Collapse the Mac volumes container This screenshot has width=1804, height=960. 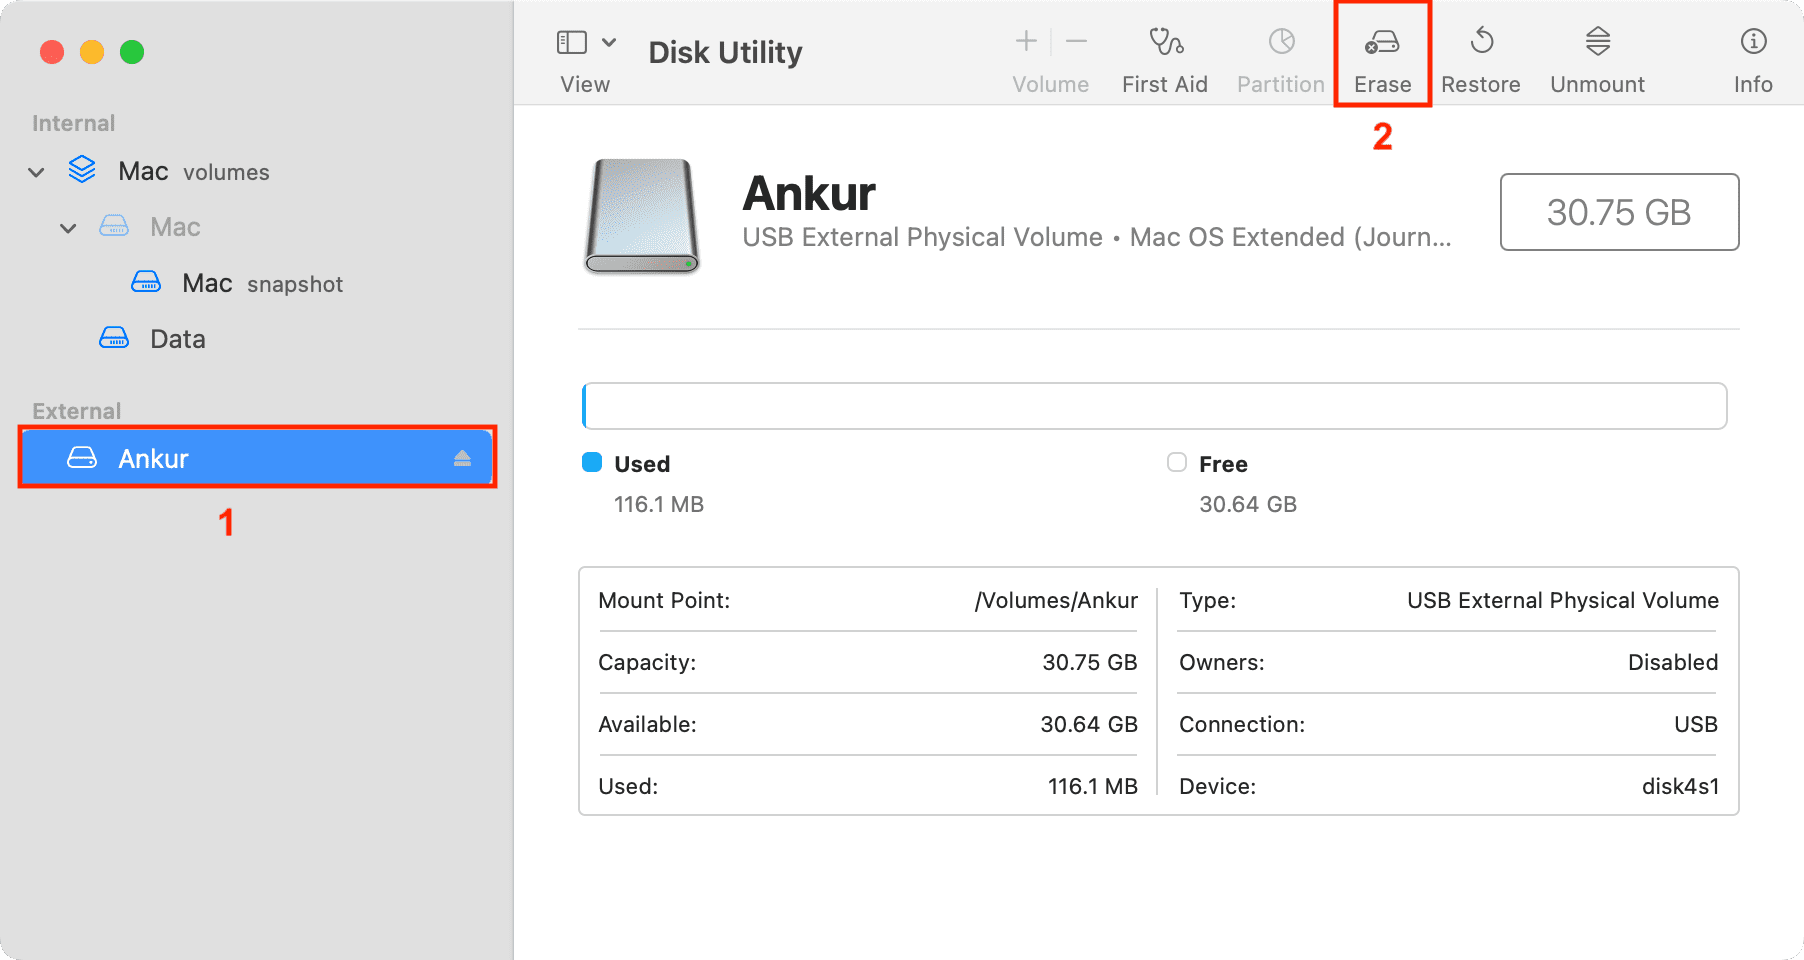[x=36, y=173]
